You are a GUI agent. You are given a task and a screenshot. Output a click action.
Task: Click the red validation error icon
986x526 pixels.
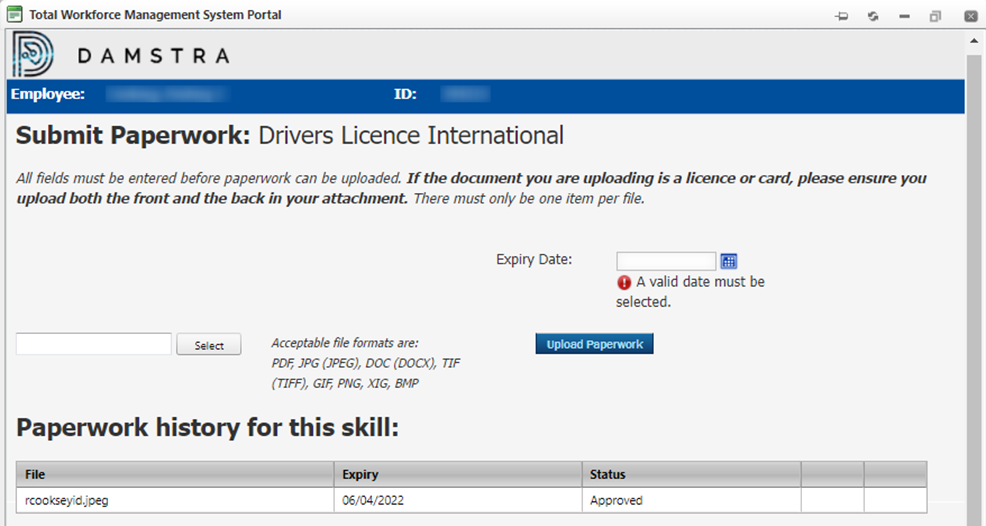(624, 283)
